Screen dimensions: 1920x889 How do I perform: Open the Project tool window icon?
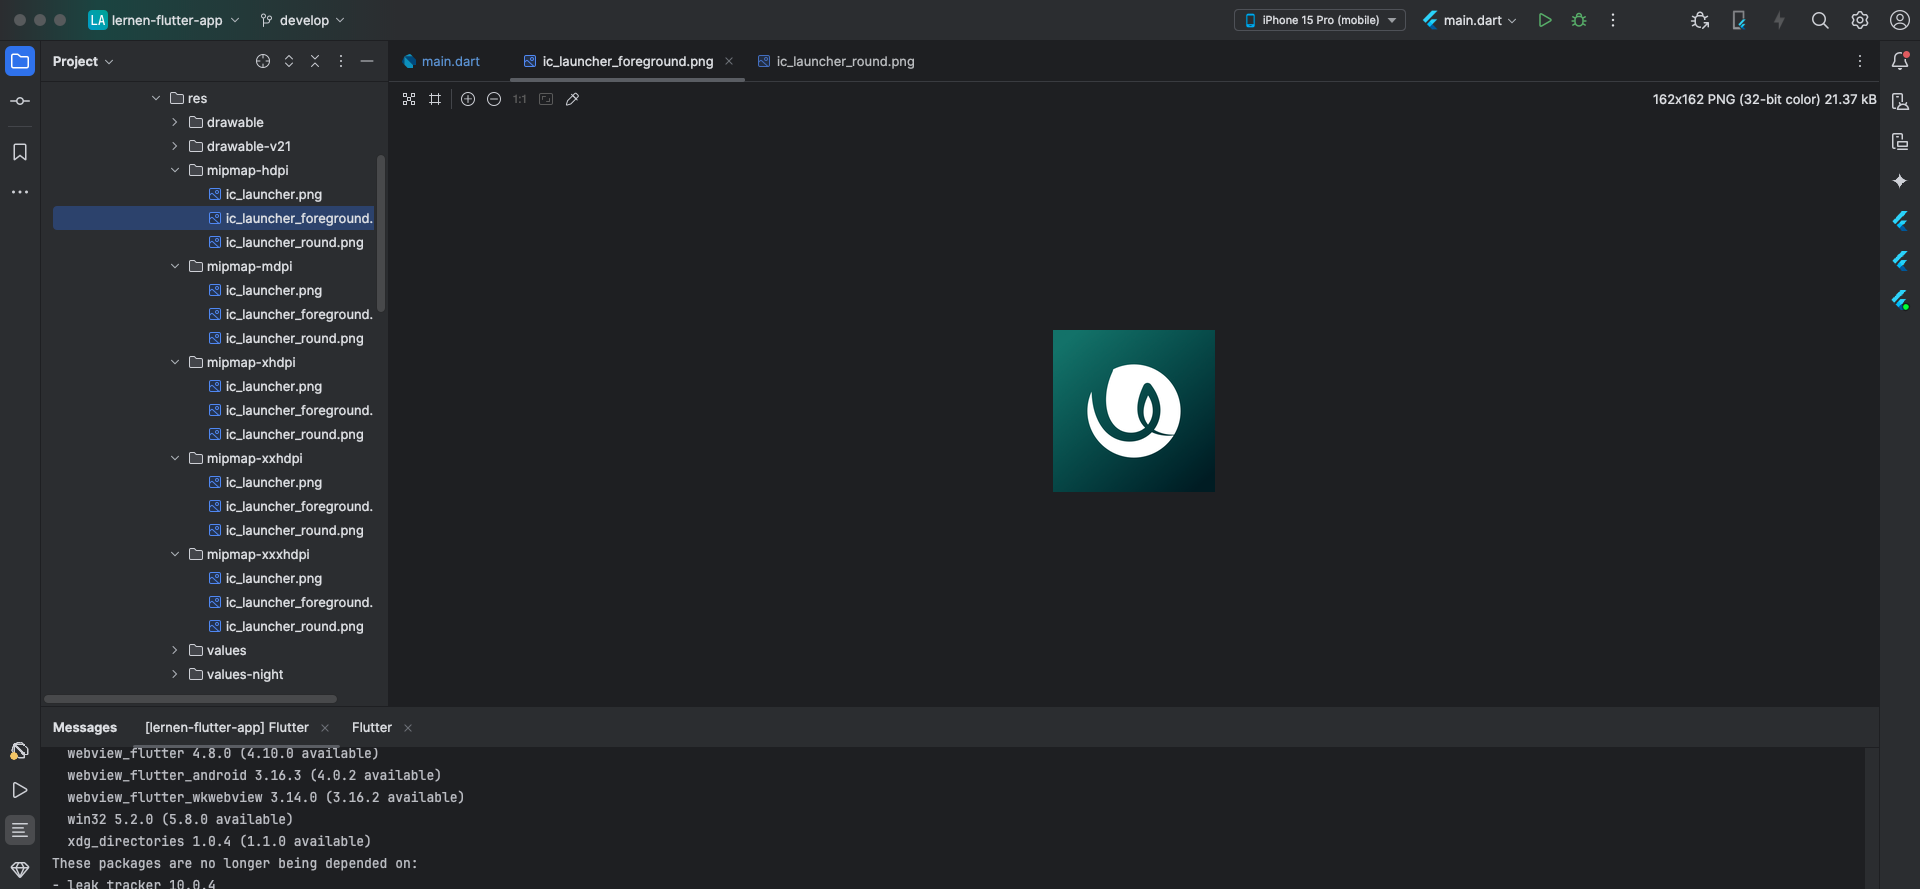(x=20, y=61)
